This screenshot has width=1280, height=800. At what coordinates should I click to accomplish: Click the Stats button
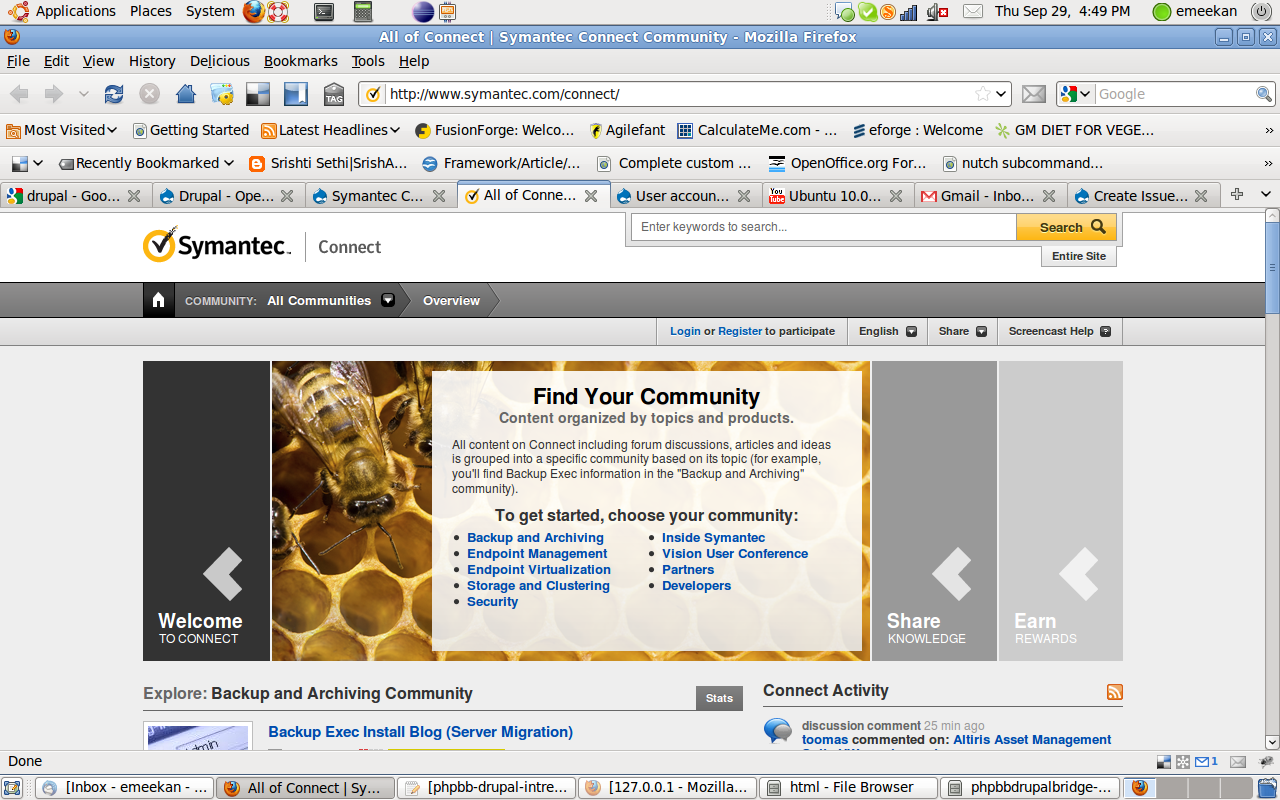pyautogui.click(x=719, y=698)
